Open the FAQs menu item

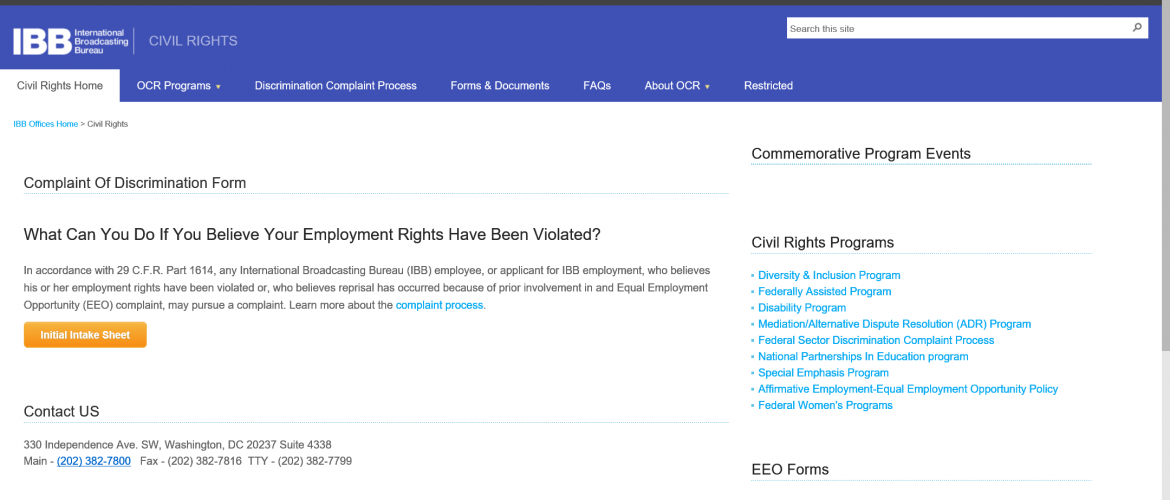tap(597, 86)
